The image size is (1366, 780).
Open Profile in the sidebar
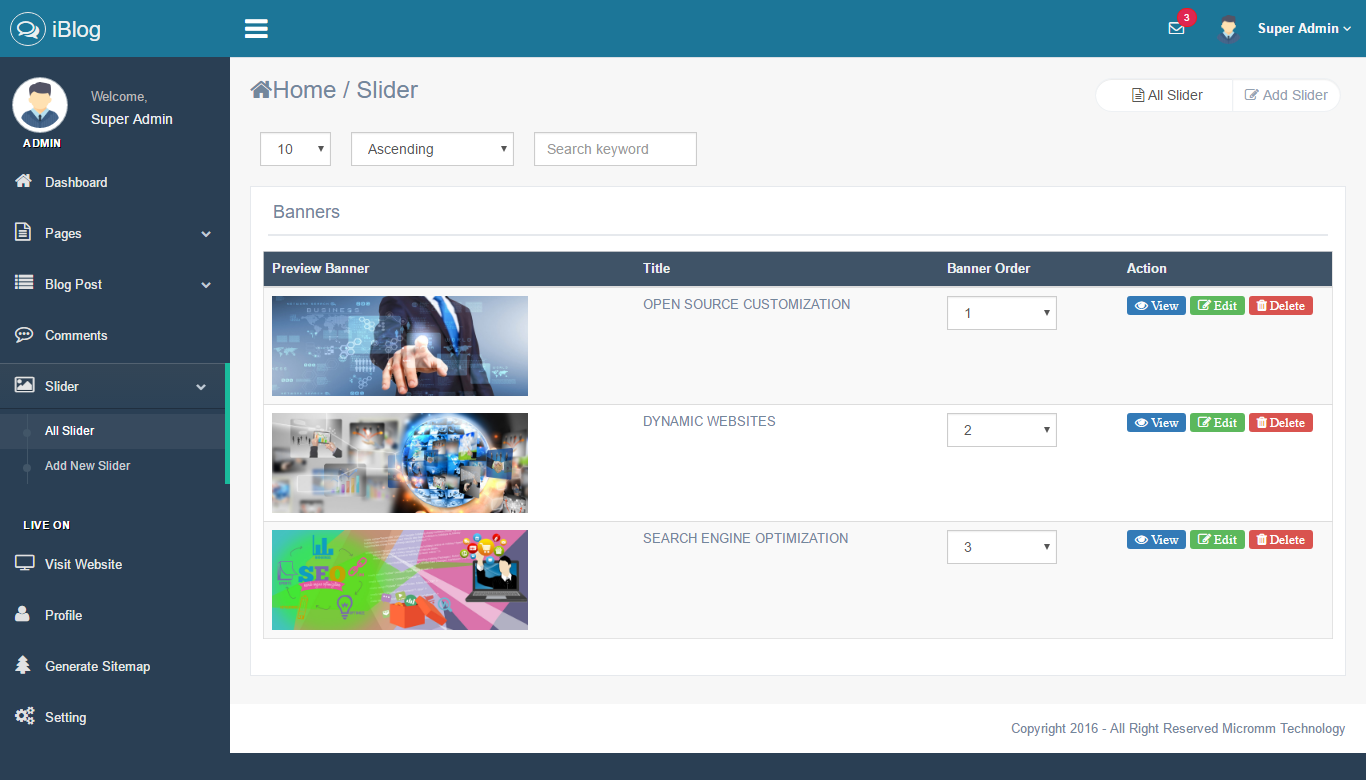coord(63,615)
